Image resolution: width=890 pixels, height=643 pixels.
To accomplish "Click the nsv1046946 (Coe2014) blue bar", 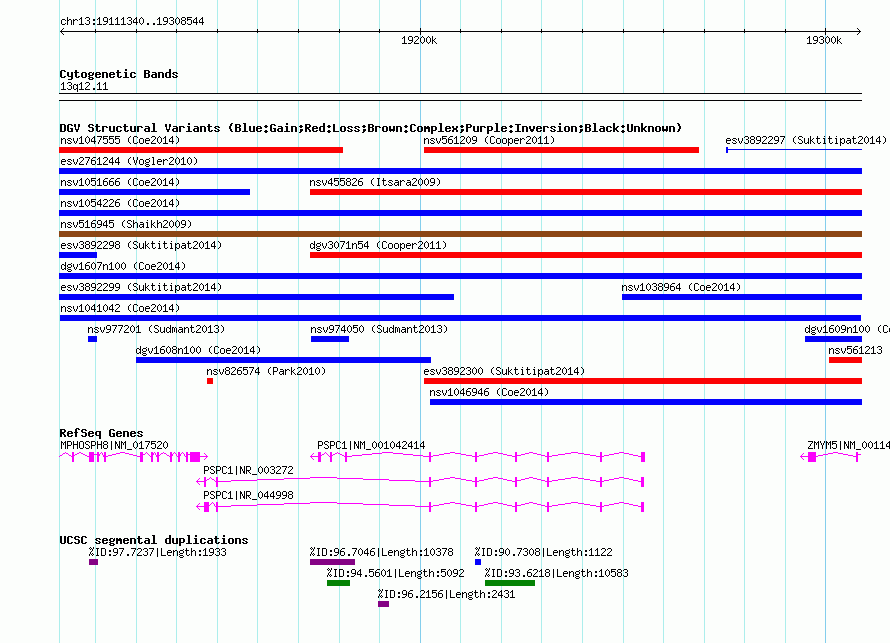I will (646, 402).
